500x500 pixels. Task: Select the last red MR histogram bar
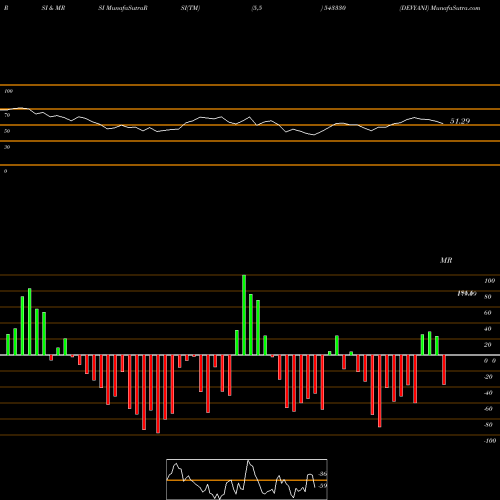[x=444, y=370]
